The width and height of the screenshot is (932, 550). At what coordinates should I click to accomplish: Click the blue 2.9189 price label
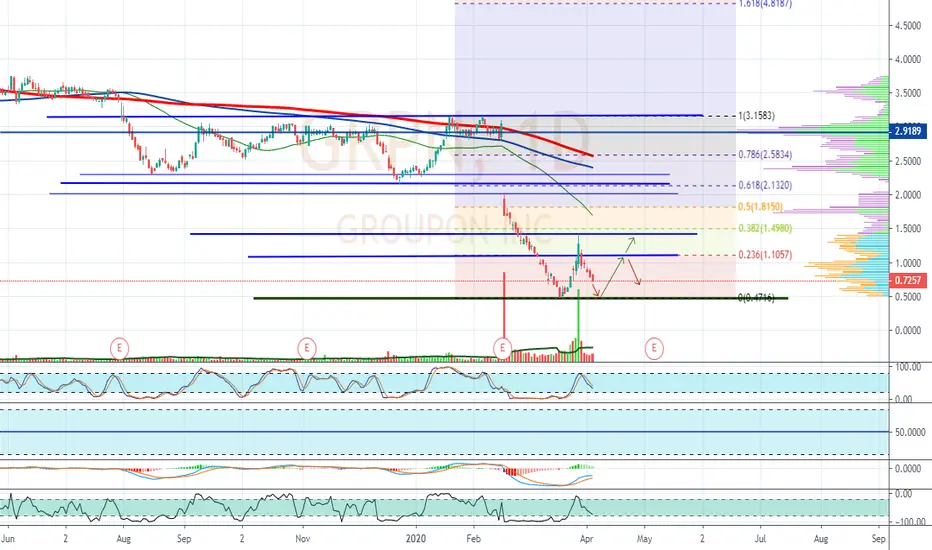908,131
